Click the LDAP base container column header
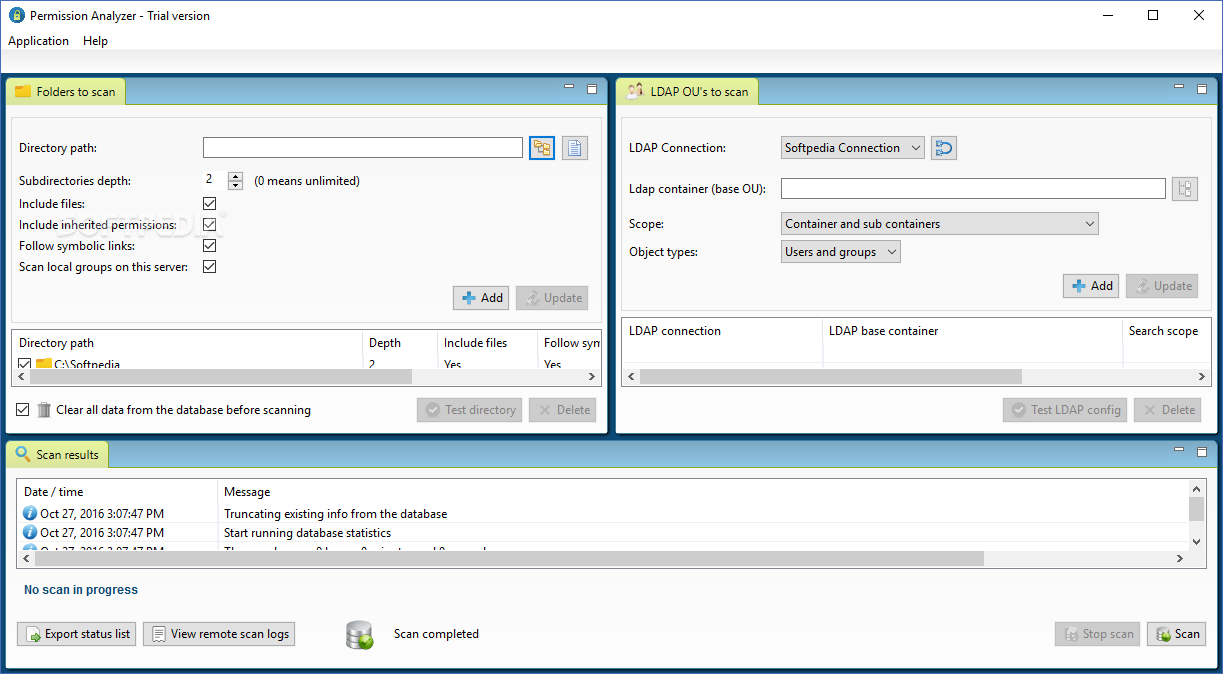The width and height of the screenshot is (1223, 674). tap(971, 331)
